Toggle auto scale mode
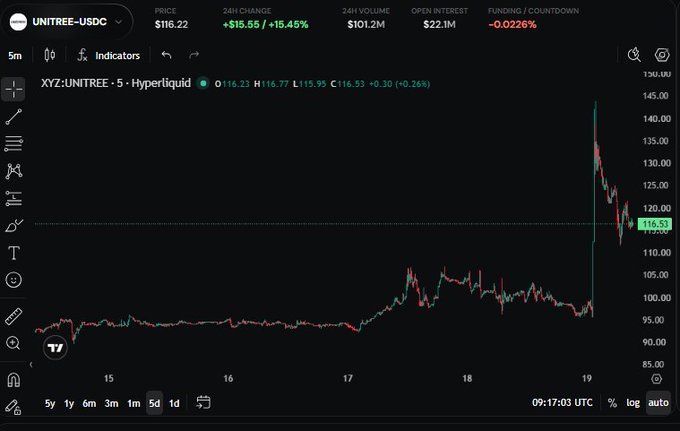Viewport: 680px width, 431px height. point(658,403)
